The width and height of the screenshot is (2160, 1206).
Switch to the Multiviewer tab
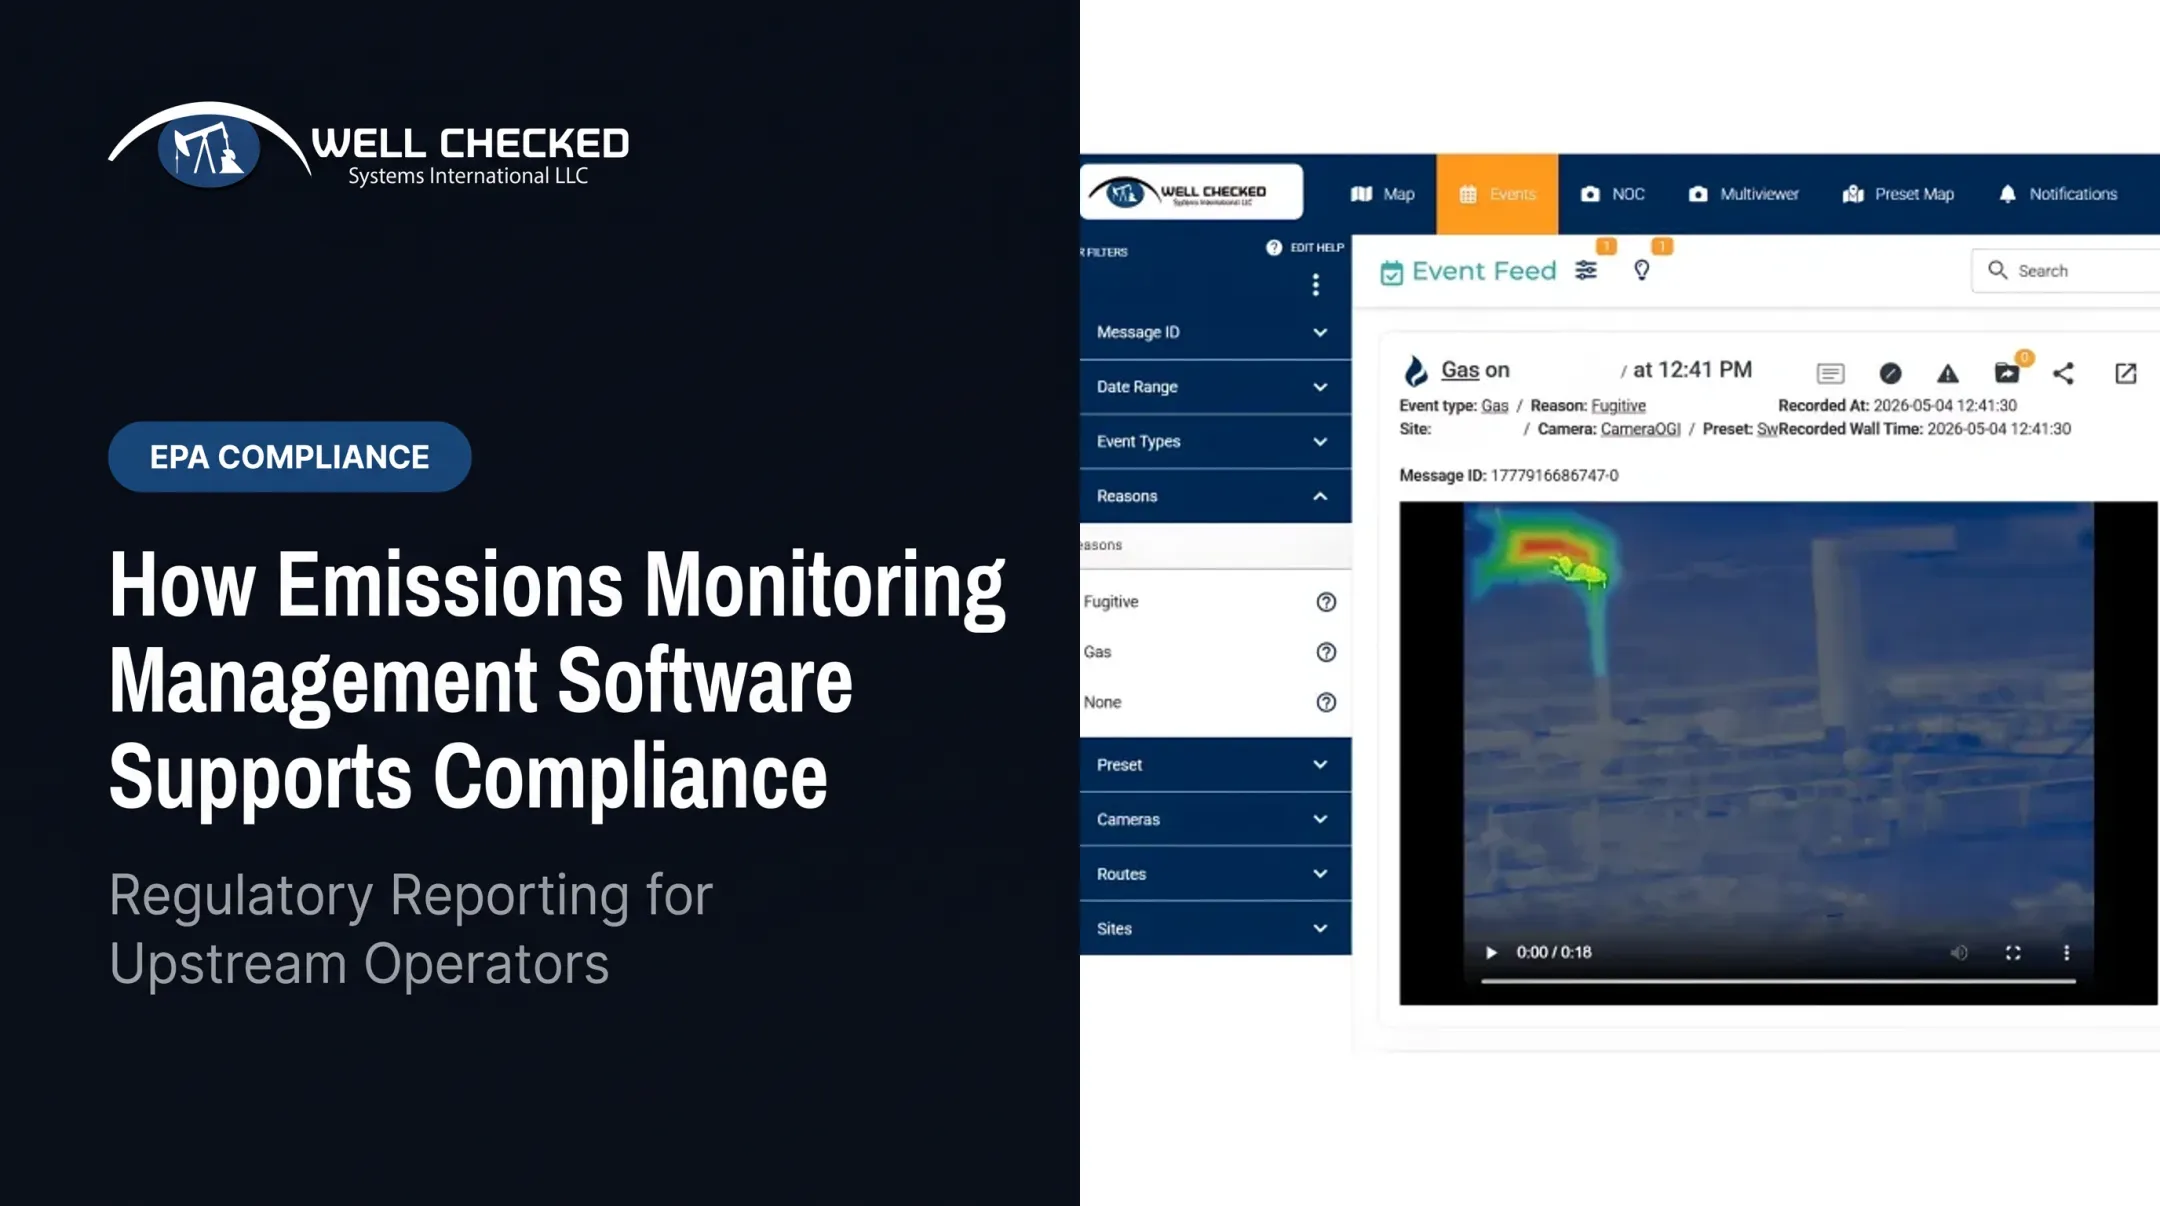[1743, 194]
